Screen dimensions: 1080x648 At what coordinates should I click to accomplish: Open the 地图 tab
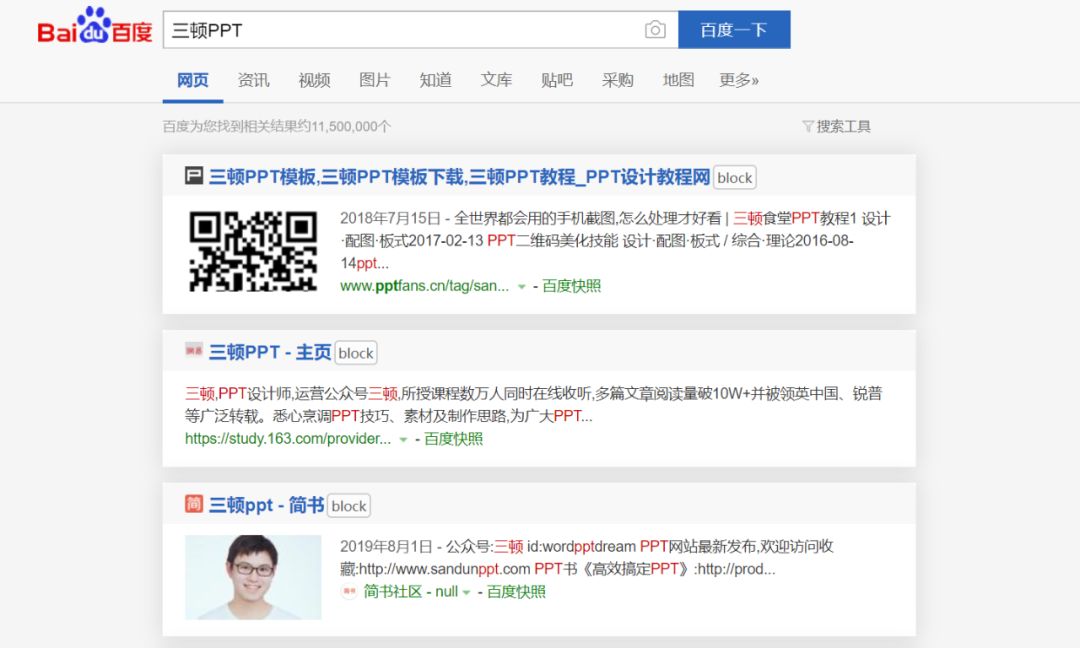coord(678,80)
